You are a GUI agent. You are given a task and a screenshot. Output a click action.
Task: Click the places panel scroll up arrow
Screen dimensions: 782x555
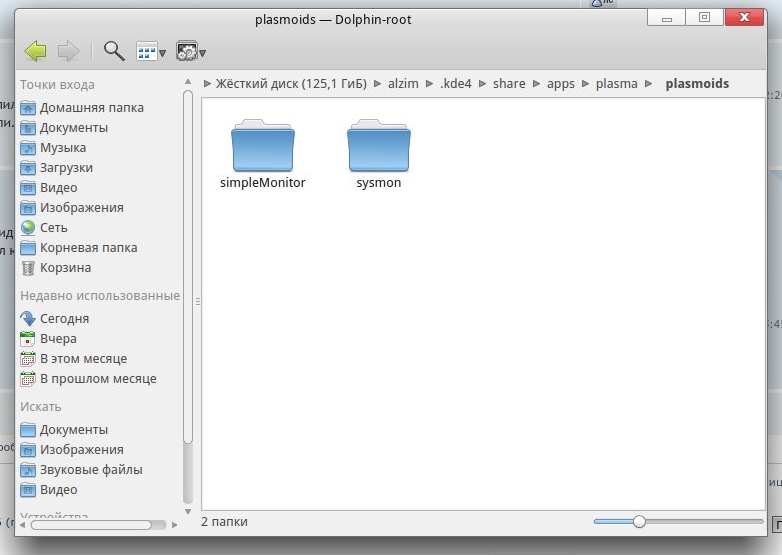pyautogui.click(x=188, y=81)
